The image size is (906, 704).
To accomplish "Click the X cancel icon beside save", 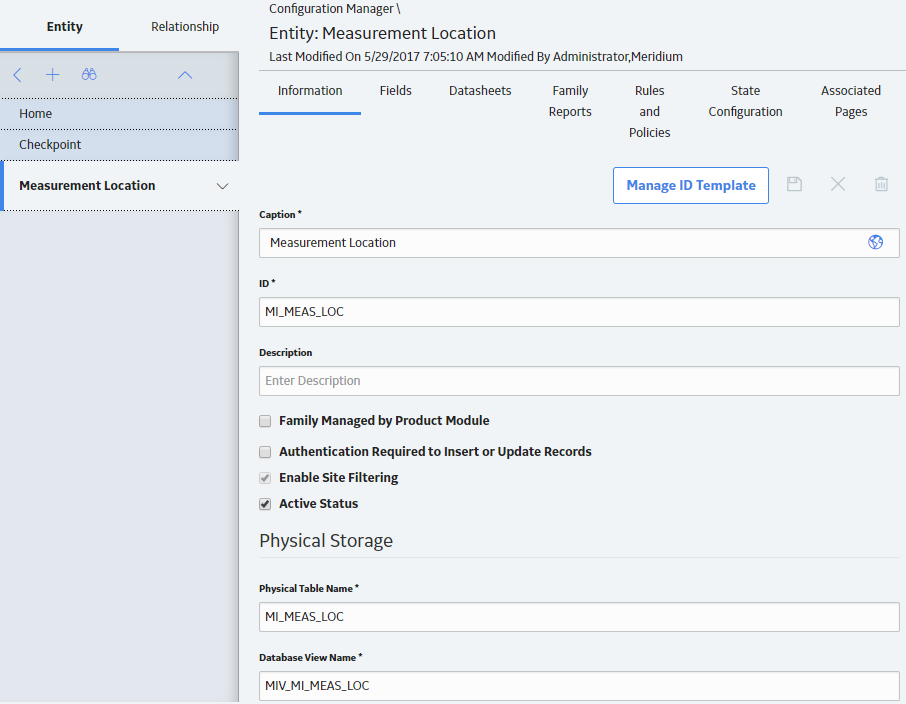I will point(838,184).
